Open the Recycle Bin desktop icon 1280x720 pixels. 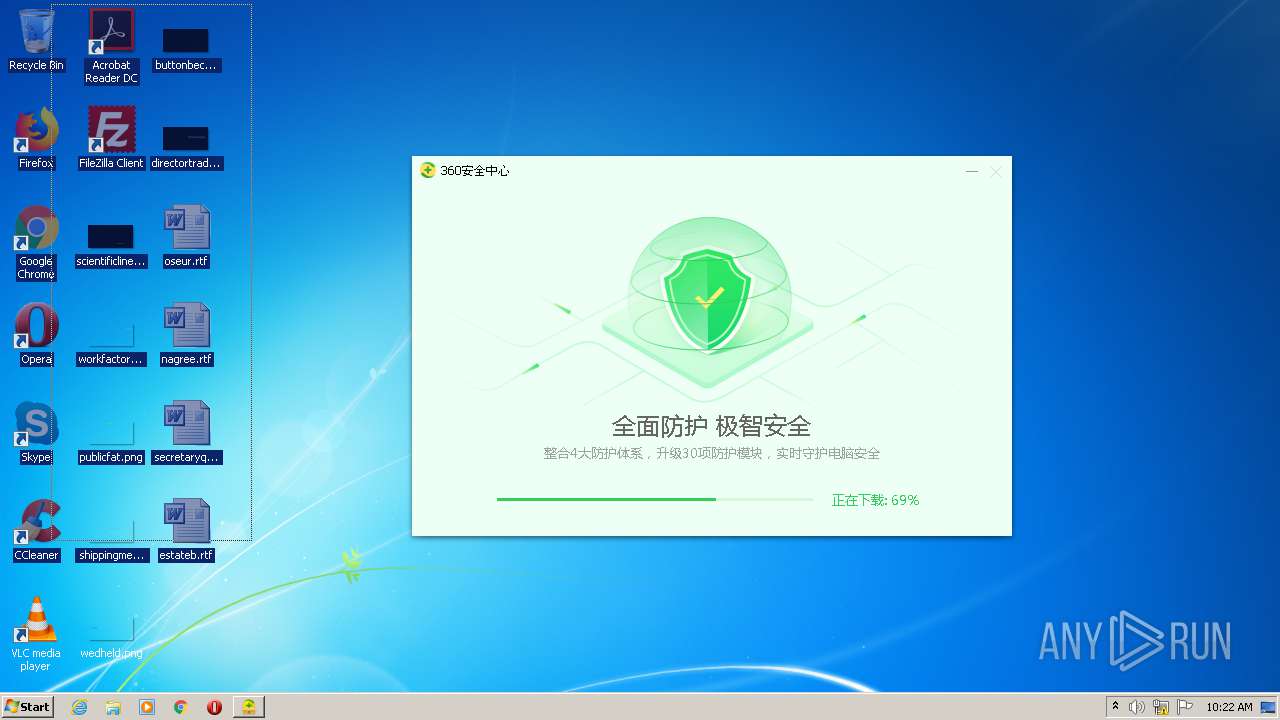(36, 40)
